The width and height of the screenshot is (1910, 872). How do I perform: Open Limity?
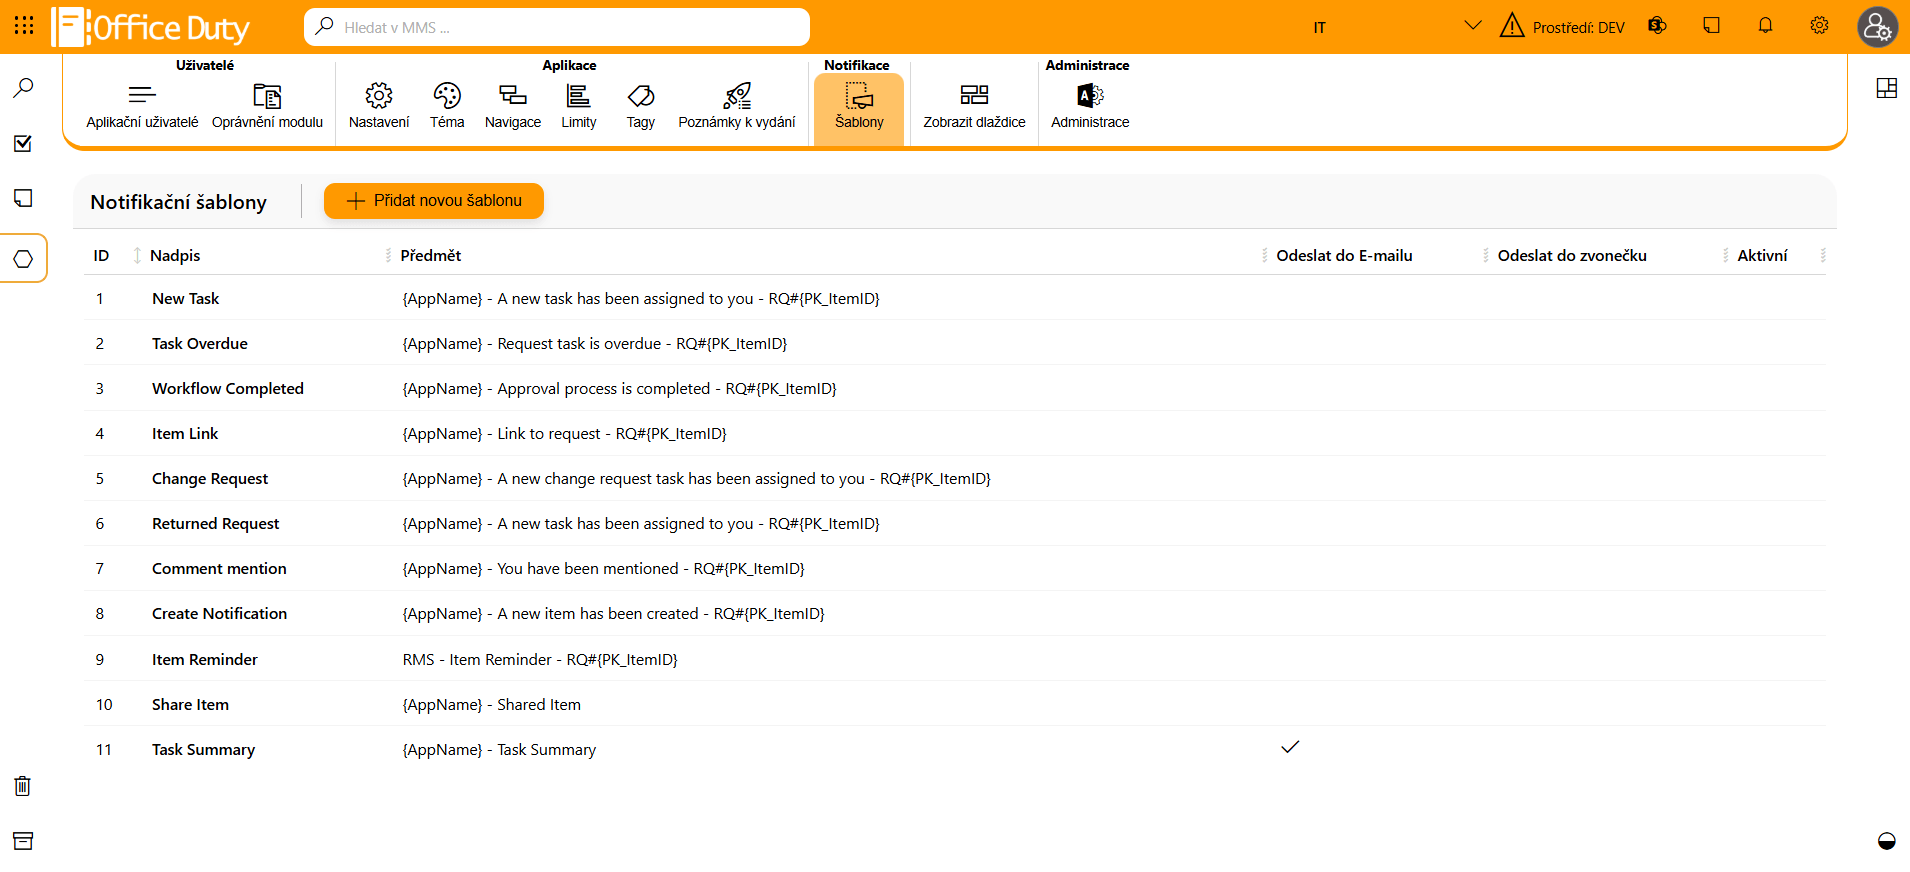pos(578,106)
